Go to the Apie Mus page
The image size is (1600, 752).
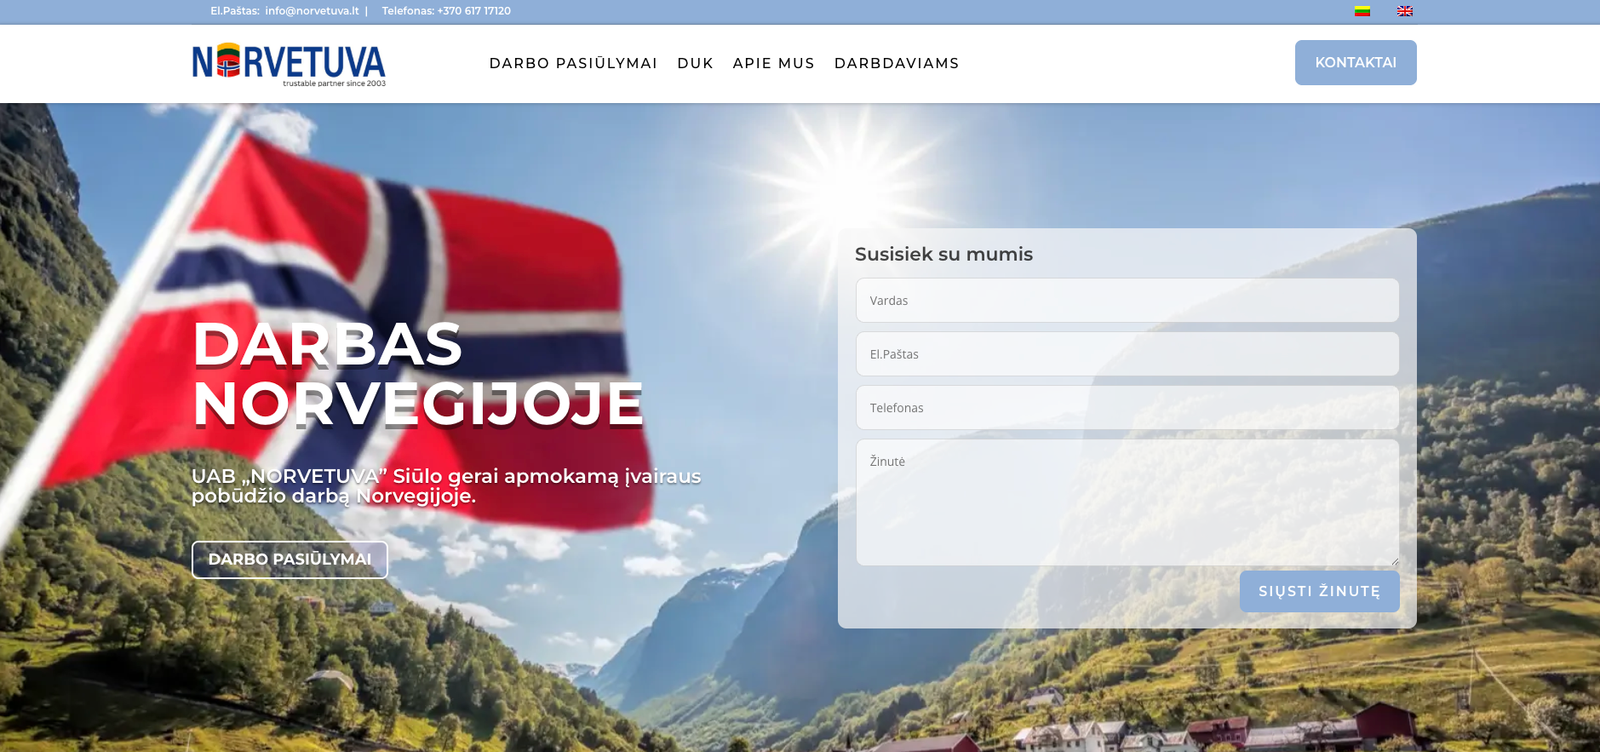773,63
